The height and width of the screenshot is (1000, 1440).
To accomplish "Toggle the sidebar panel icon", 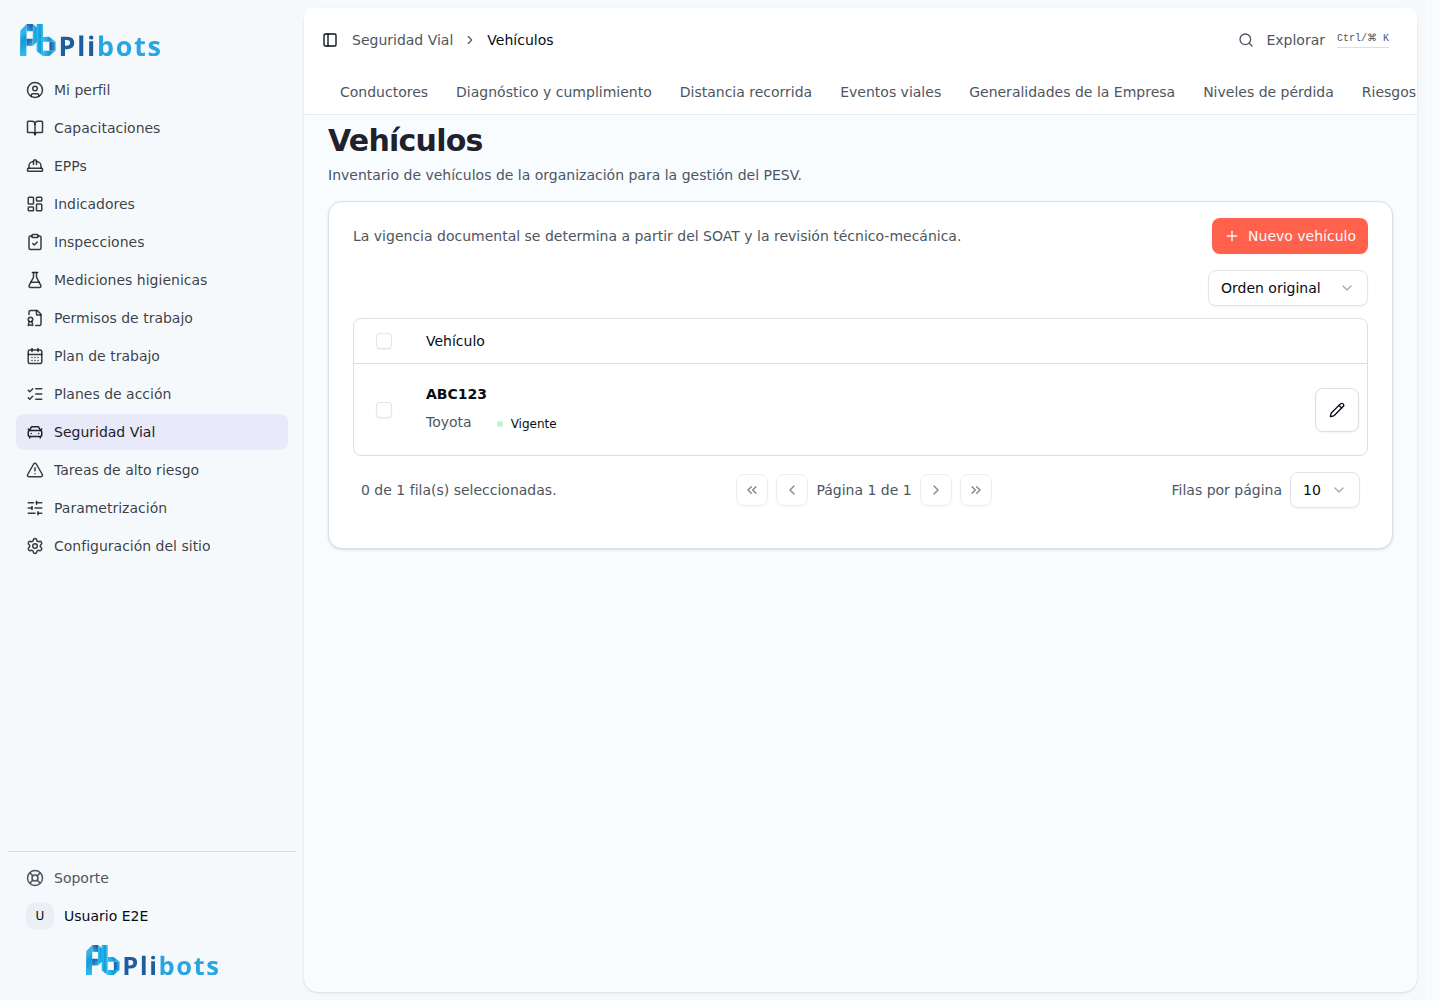I will 330,40.
